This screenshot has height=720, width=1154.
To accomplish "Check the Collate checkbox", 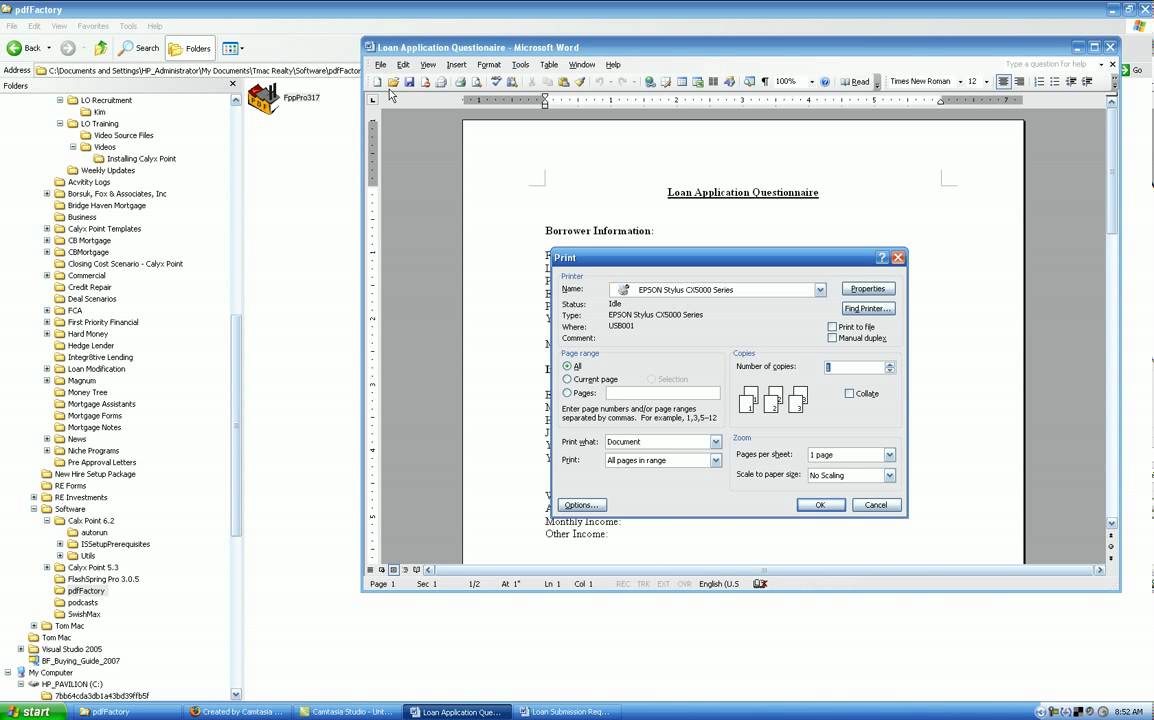I will coord(849,394).
